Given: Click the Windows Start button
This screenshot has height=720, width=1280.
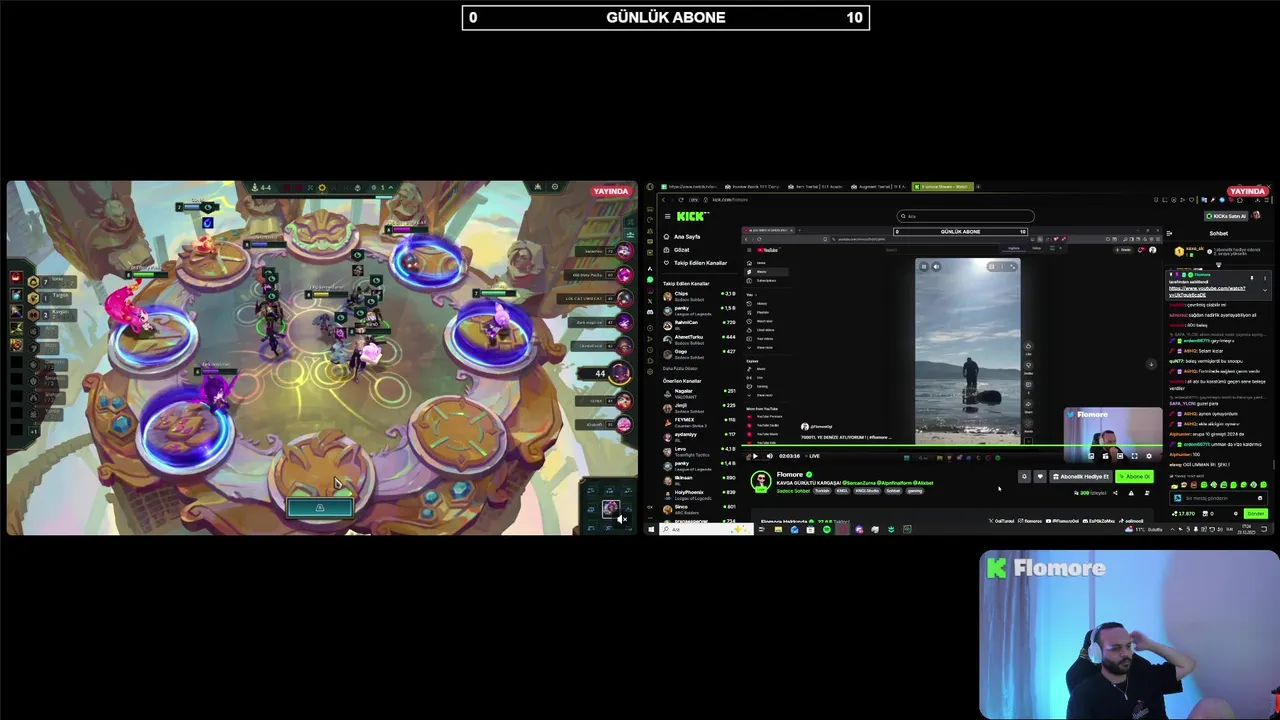Looking at the screenshot, I should click(651, 529).
